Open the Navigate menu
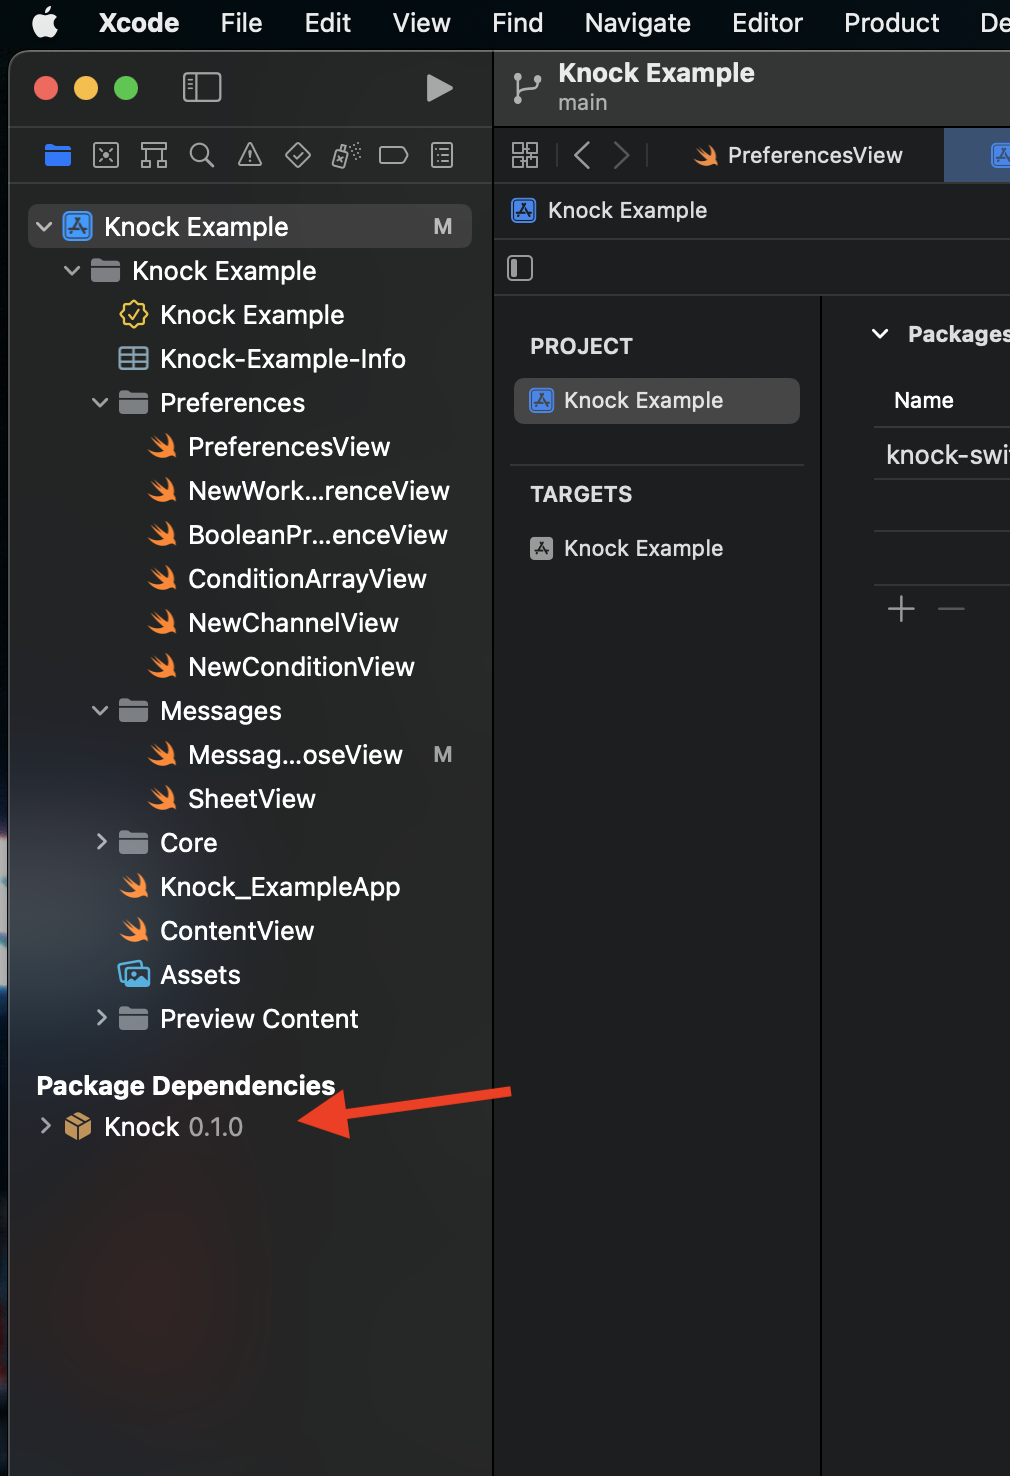The width and height of the screenshot is (1010, 1476). [636, 23]
